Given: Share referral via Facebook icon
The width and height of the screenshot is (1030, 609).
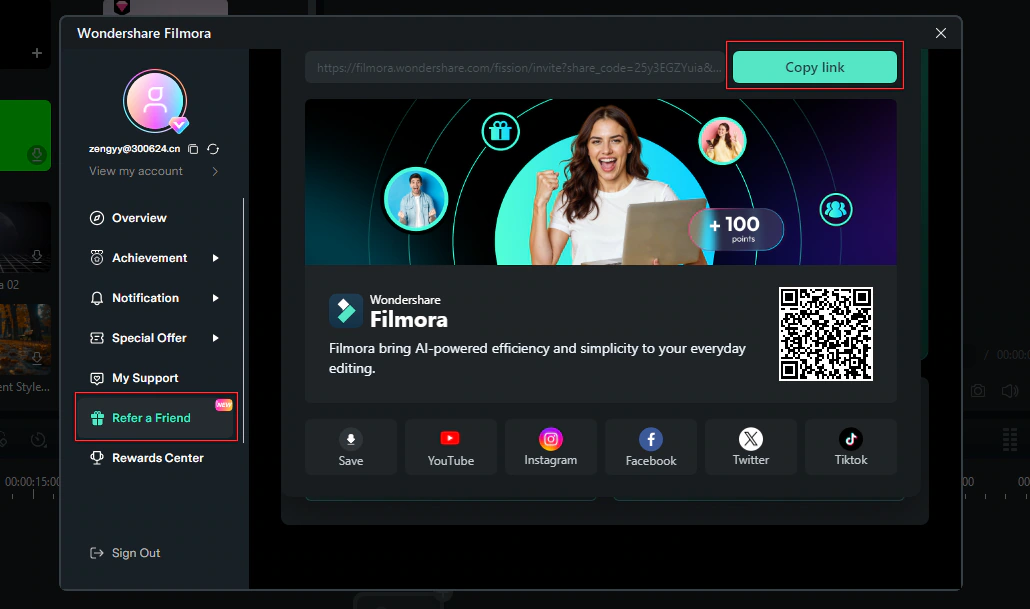Looking at the screenshot, I should pyautogui.click(x=651, y=447).
